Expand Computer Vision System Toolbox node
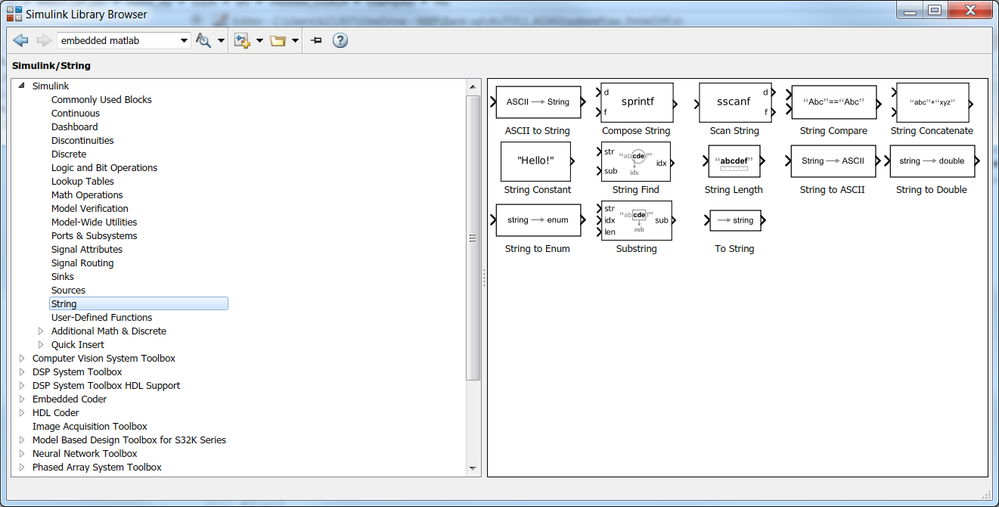Viewport: 999px width, 507px height. [22, 359]
